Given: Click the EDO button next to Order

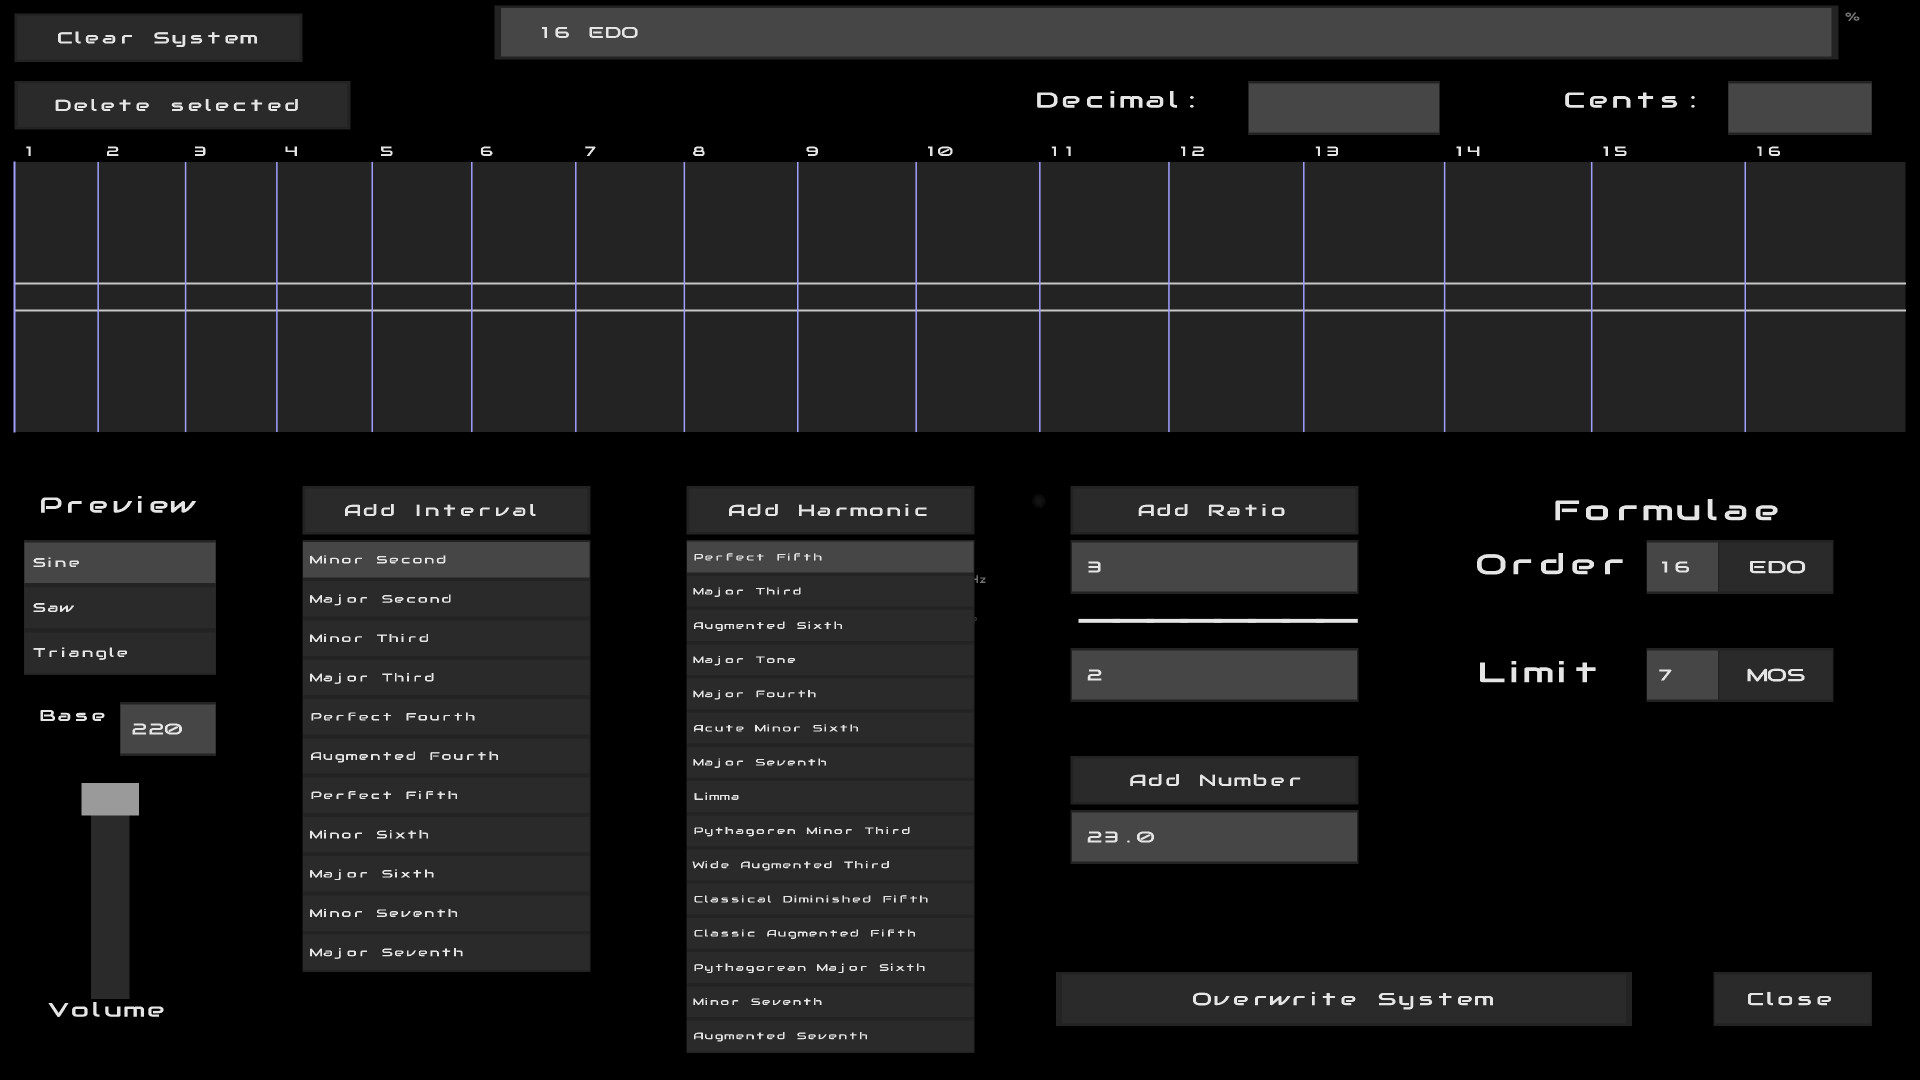Looking at the screenshot, I should [x=1775, y=566].
